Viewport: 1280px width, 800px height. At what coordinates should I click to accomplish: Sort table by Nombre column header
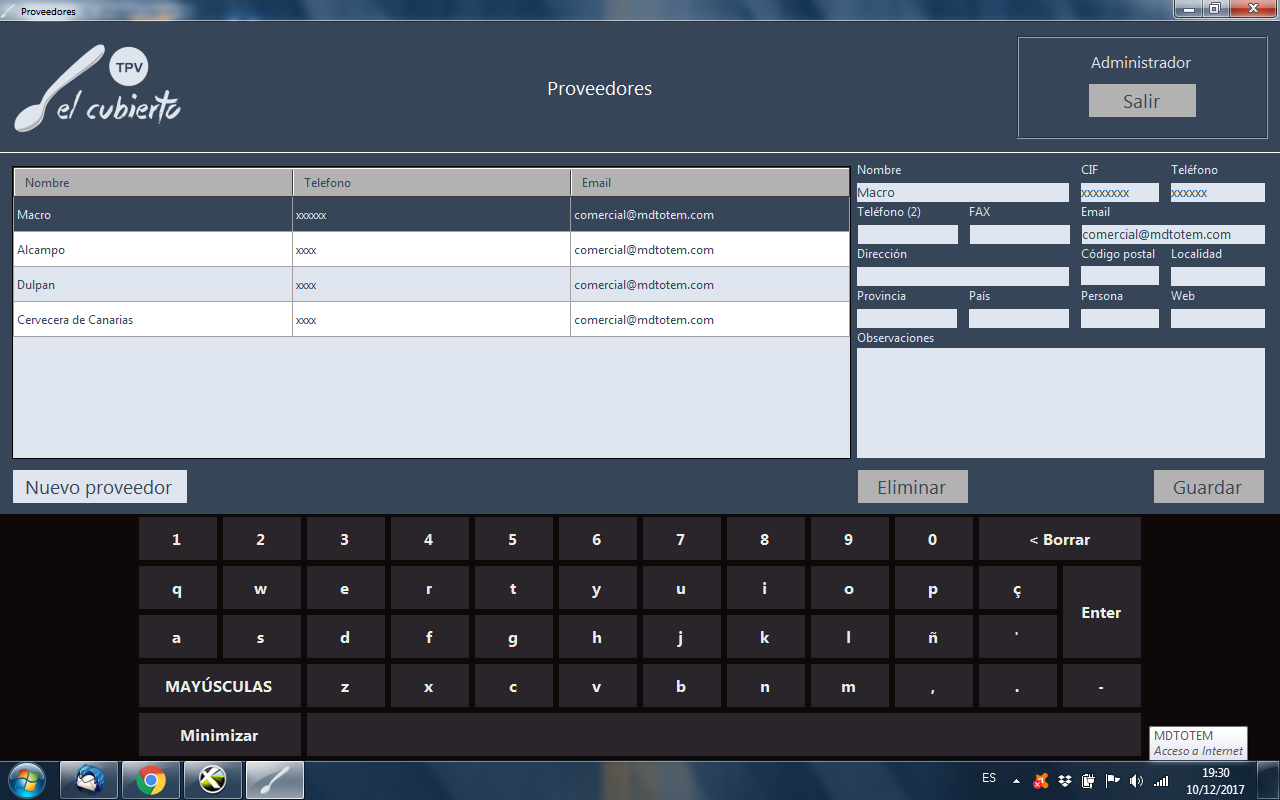point(152,183)
